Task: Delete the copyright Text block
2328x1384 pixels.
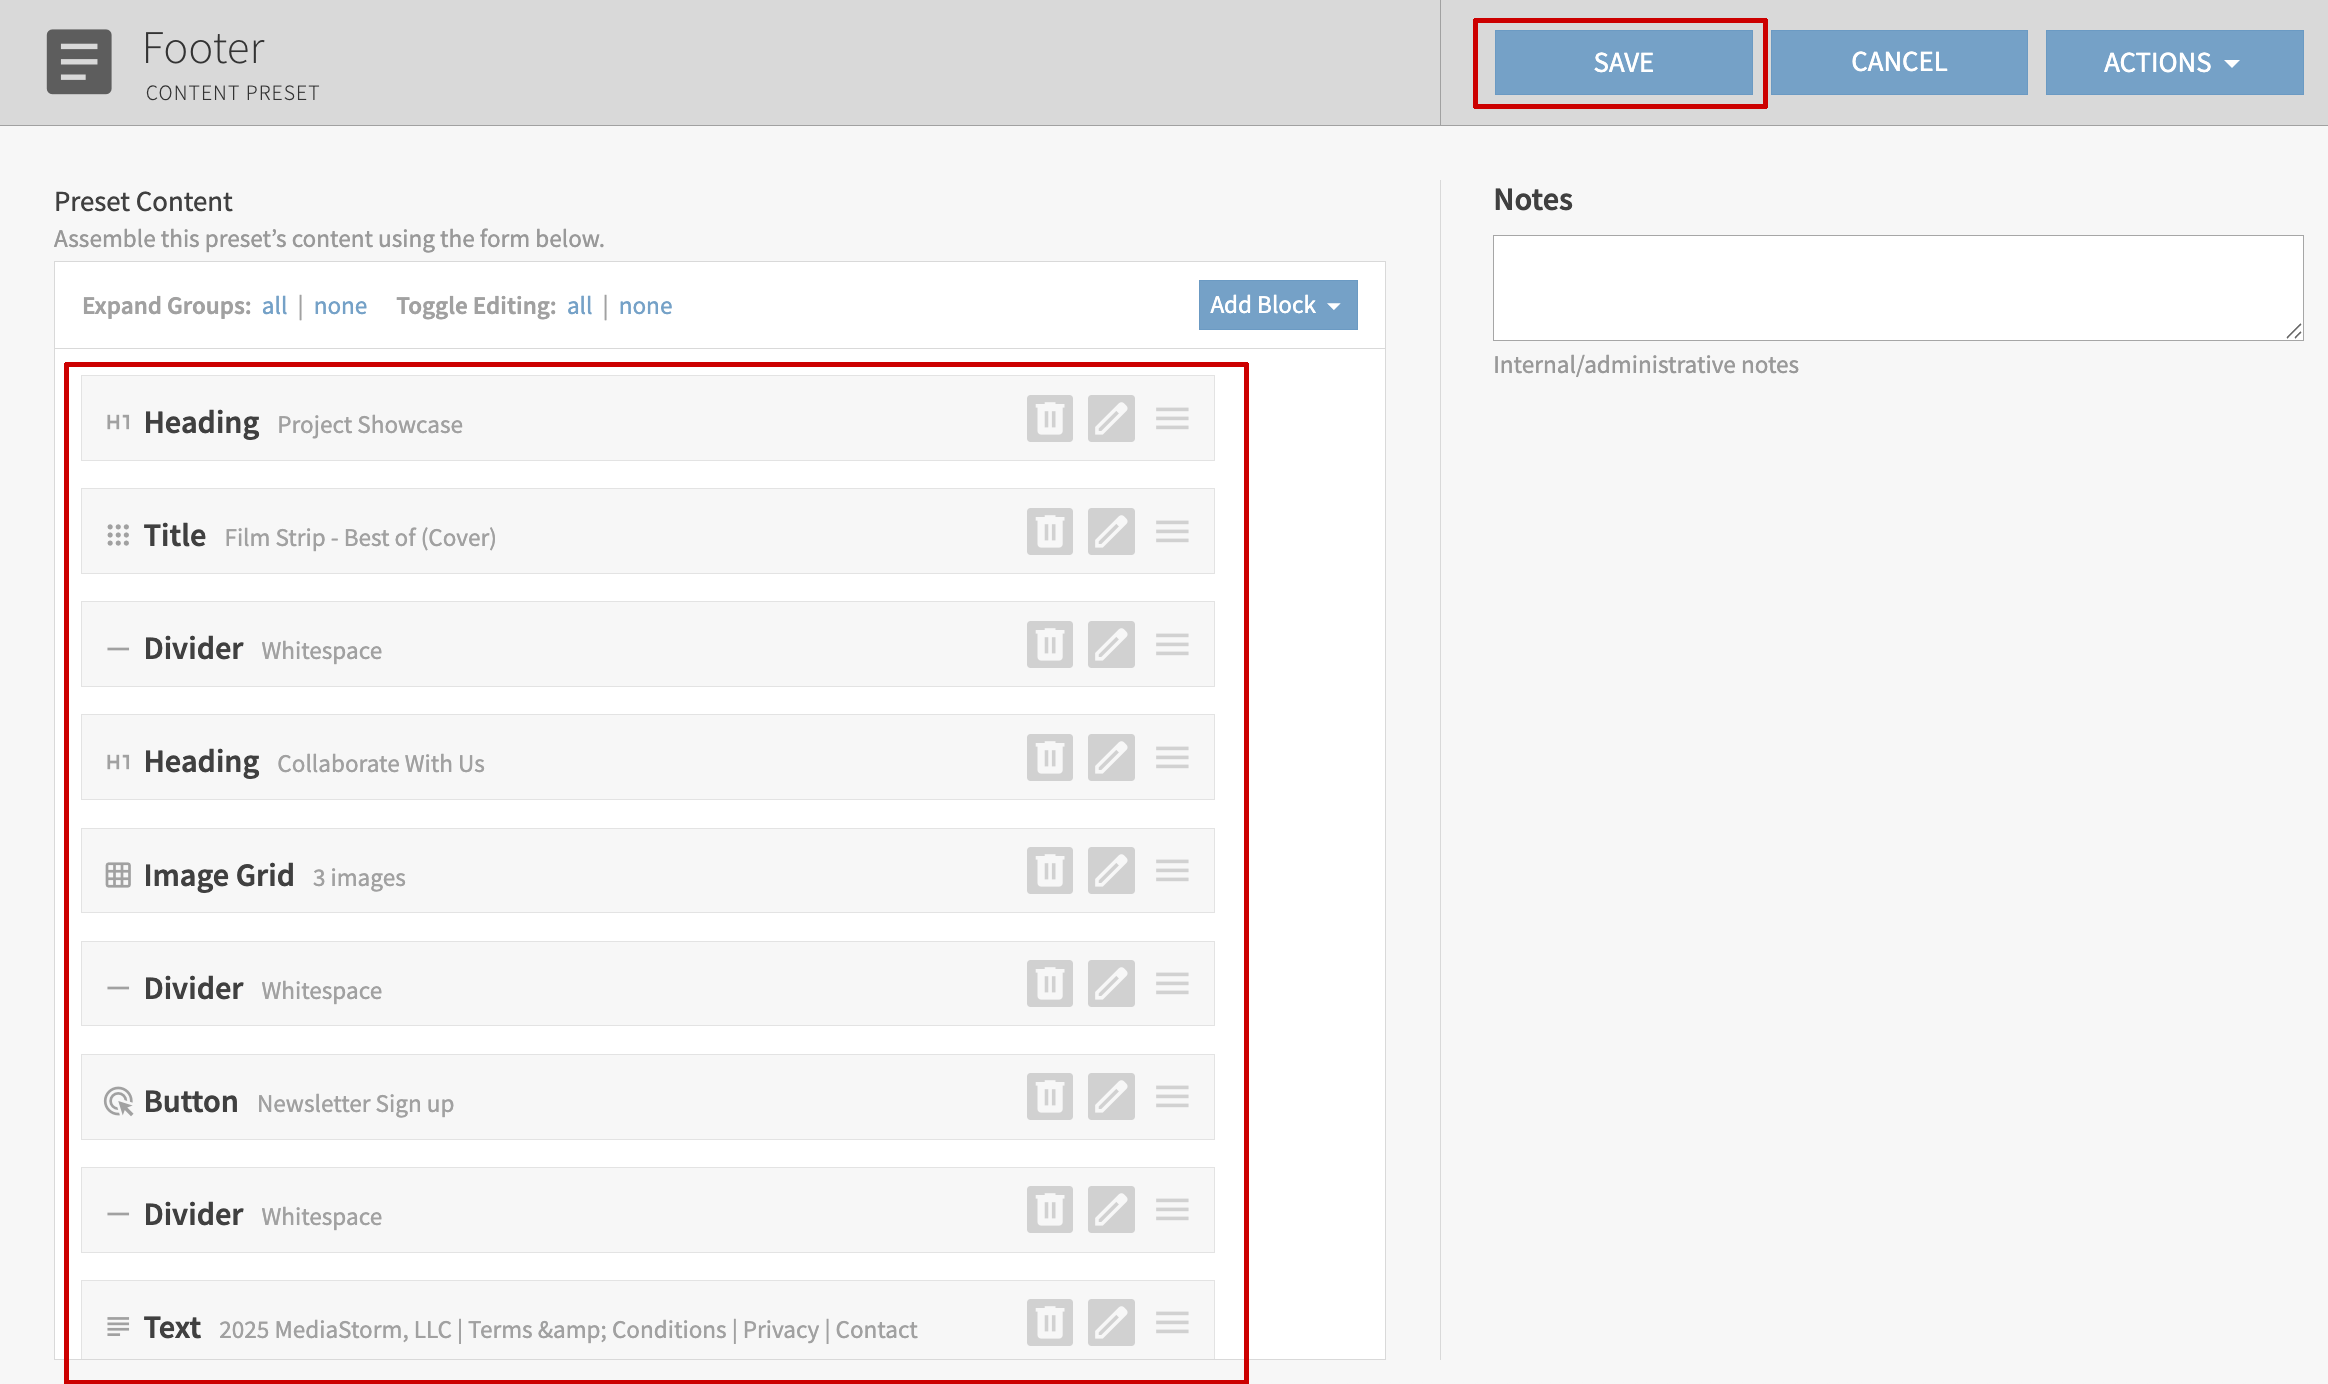Action: pyautogui.click(x=1049, y=1323)
